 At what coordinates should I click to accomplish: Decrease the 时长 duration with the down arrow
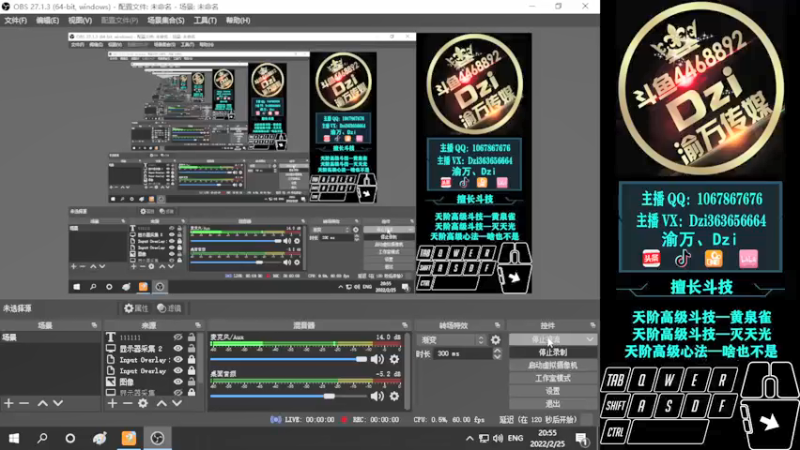pyautogui.click(x=497, y=357)
